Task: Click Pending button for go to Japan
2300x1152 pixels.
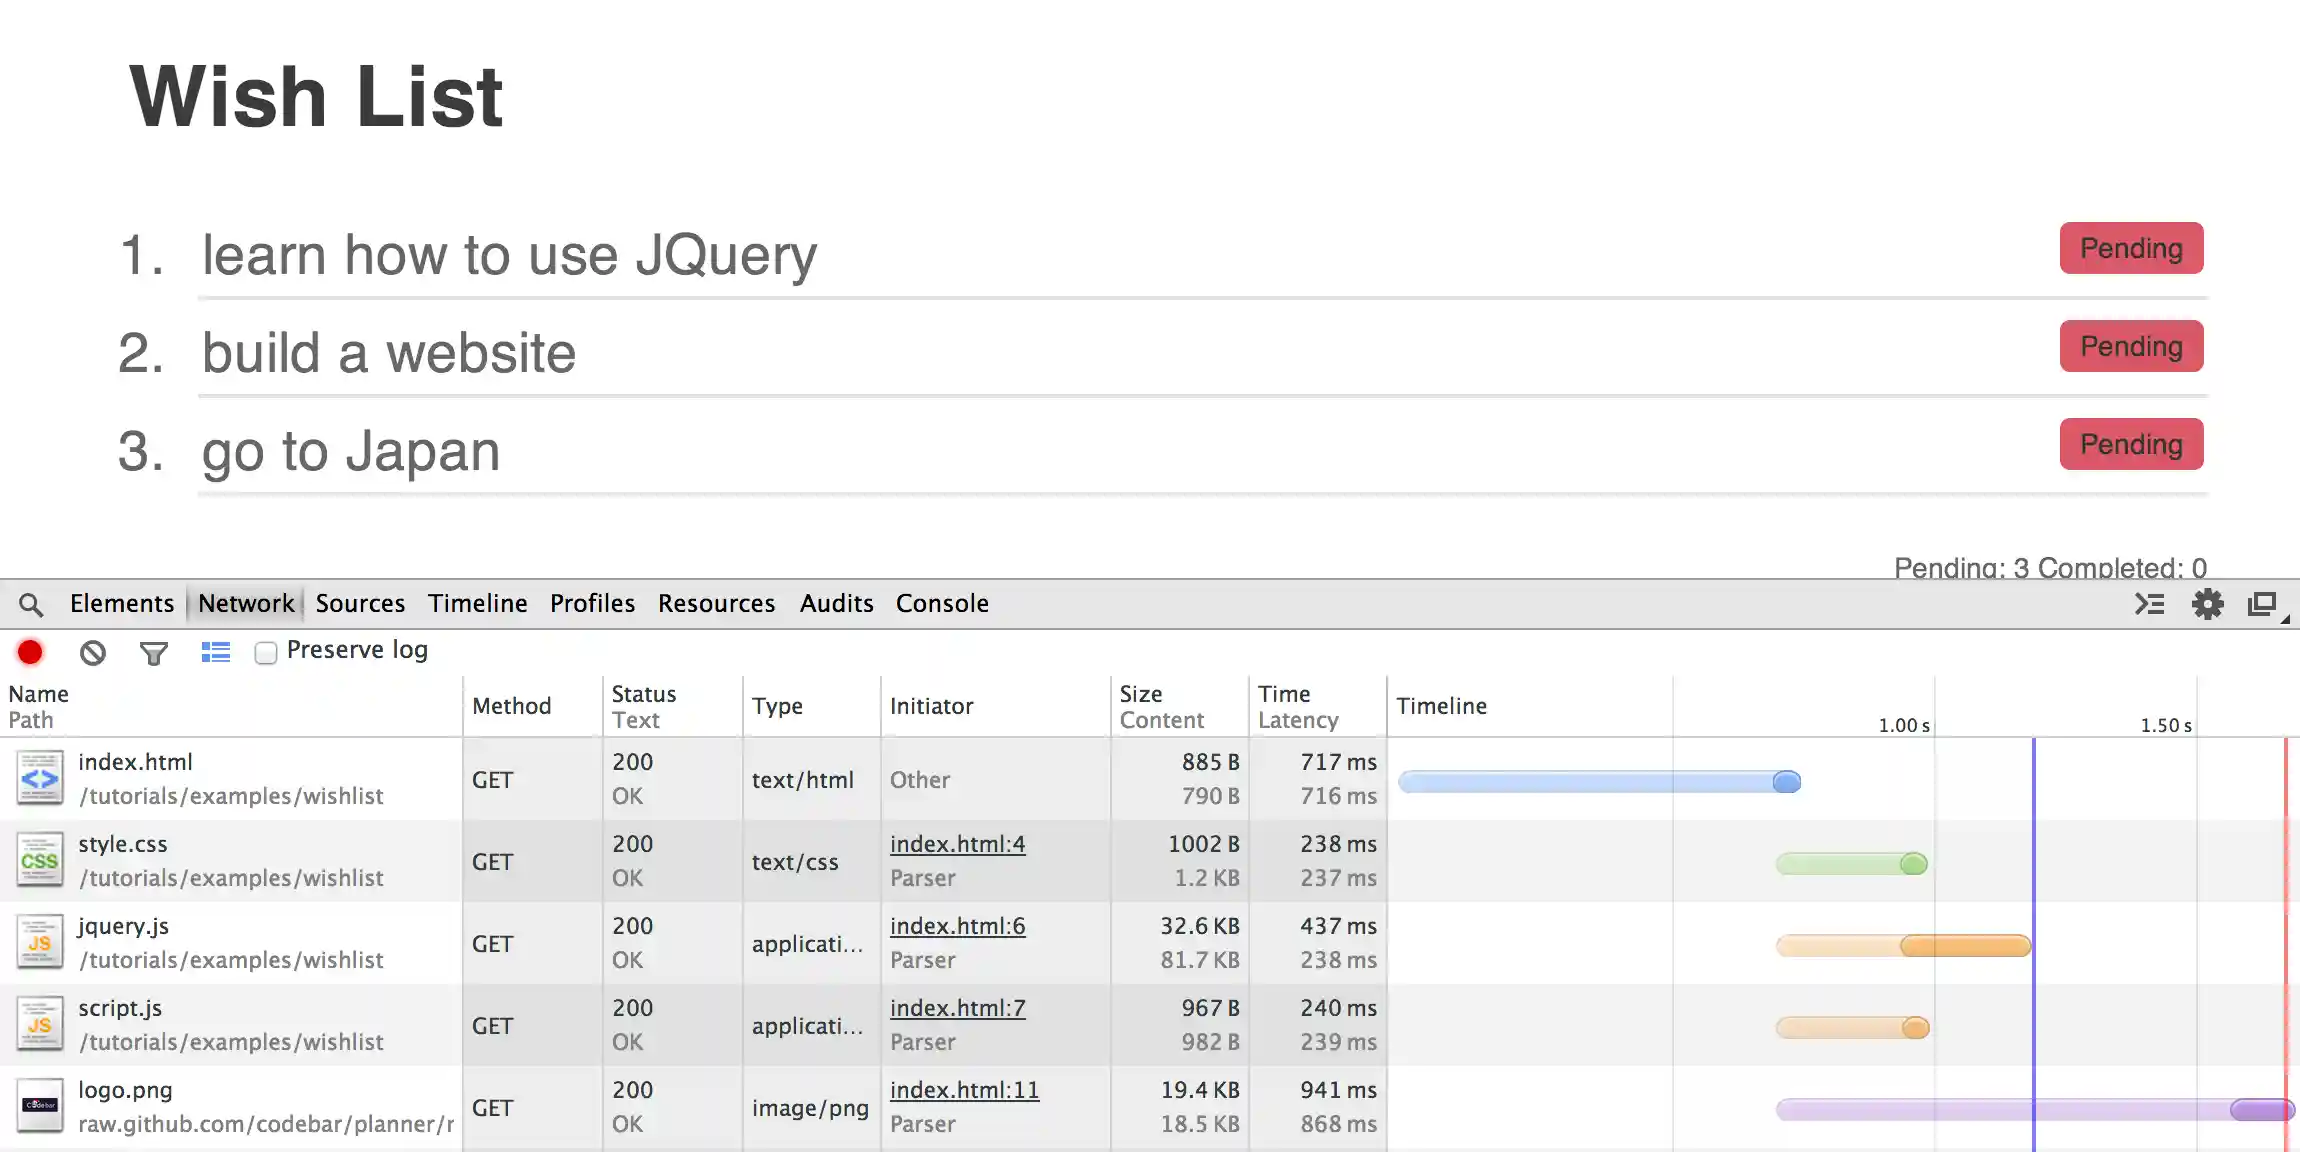Action: tap(2131, 444)
